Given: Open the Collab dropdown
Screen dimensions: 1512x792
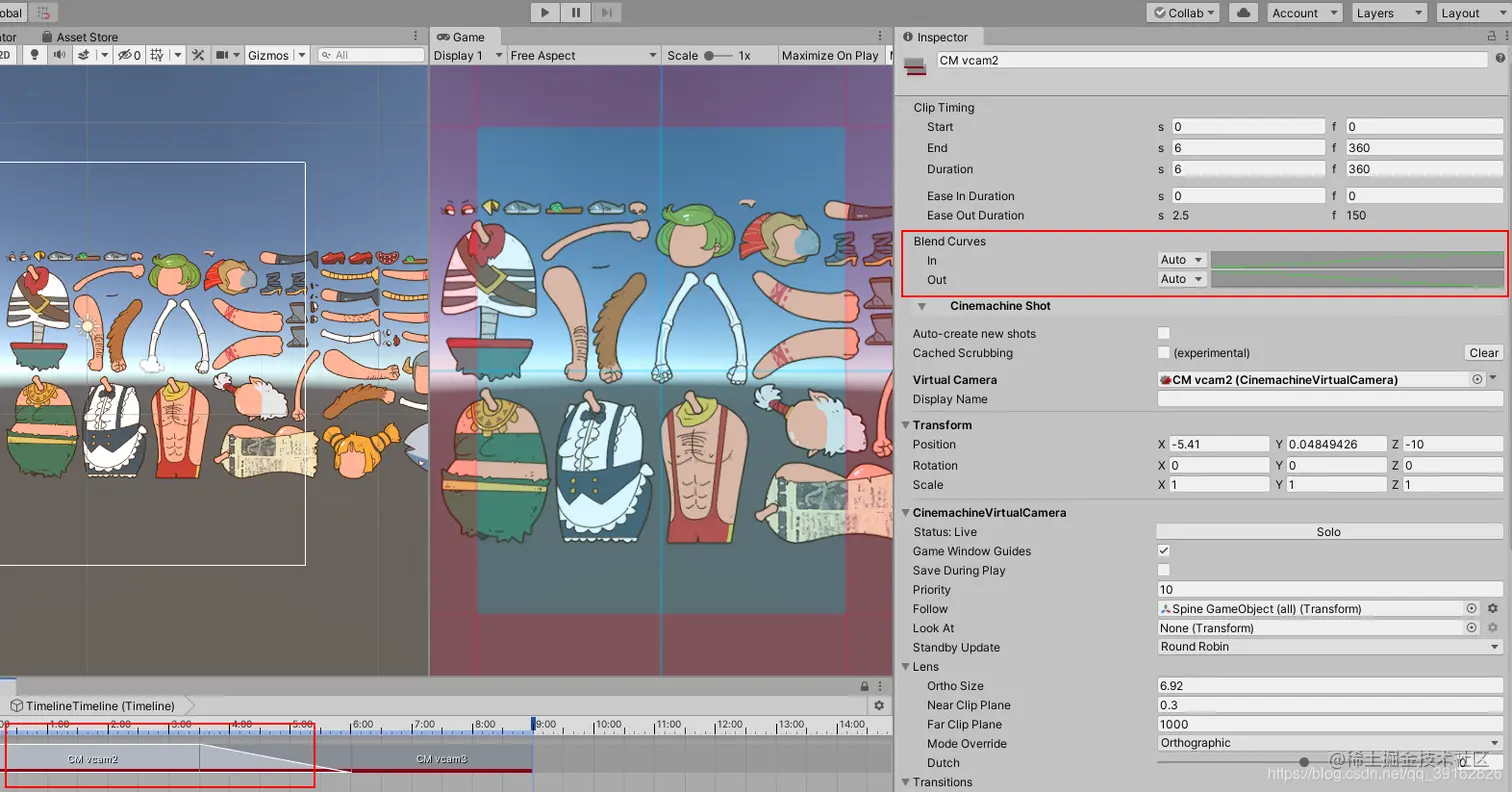Looking at the screenshot, I should pyautogui.click(x=1182, y=13).
